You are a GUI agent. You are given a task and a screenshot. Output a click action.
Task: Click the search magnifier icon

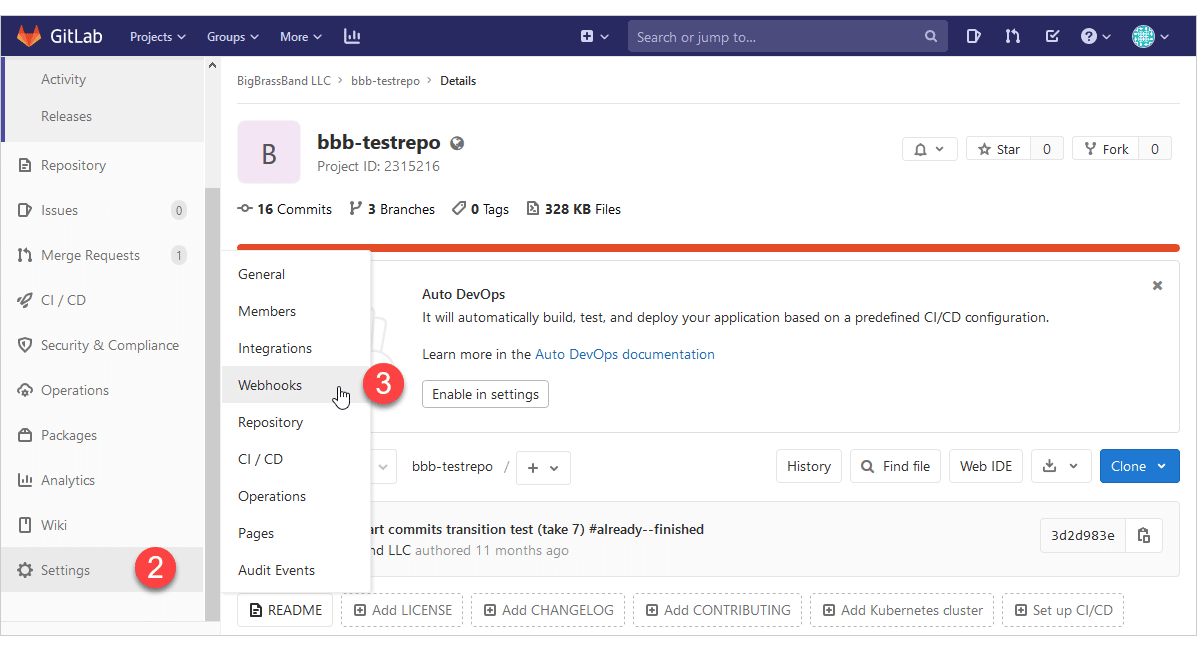coord(931,36)
